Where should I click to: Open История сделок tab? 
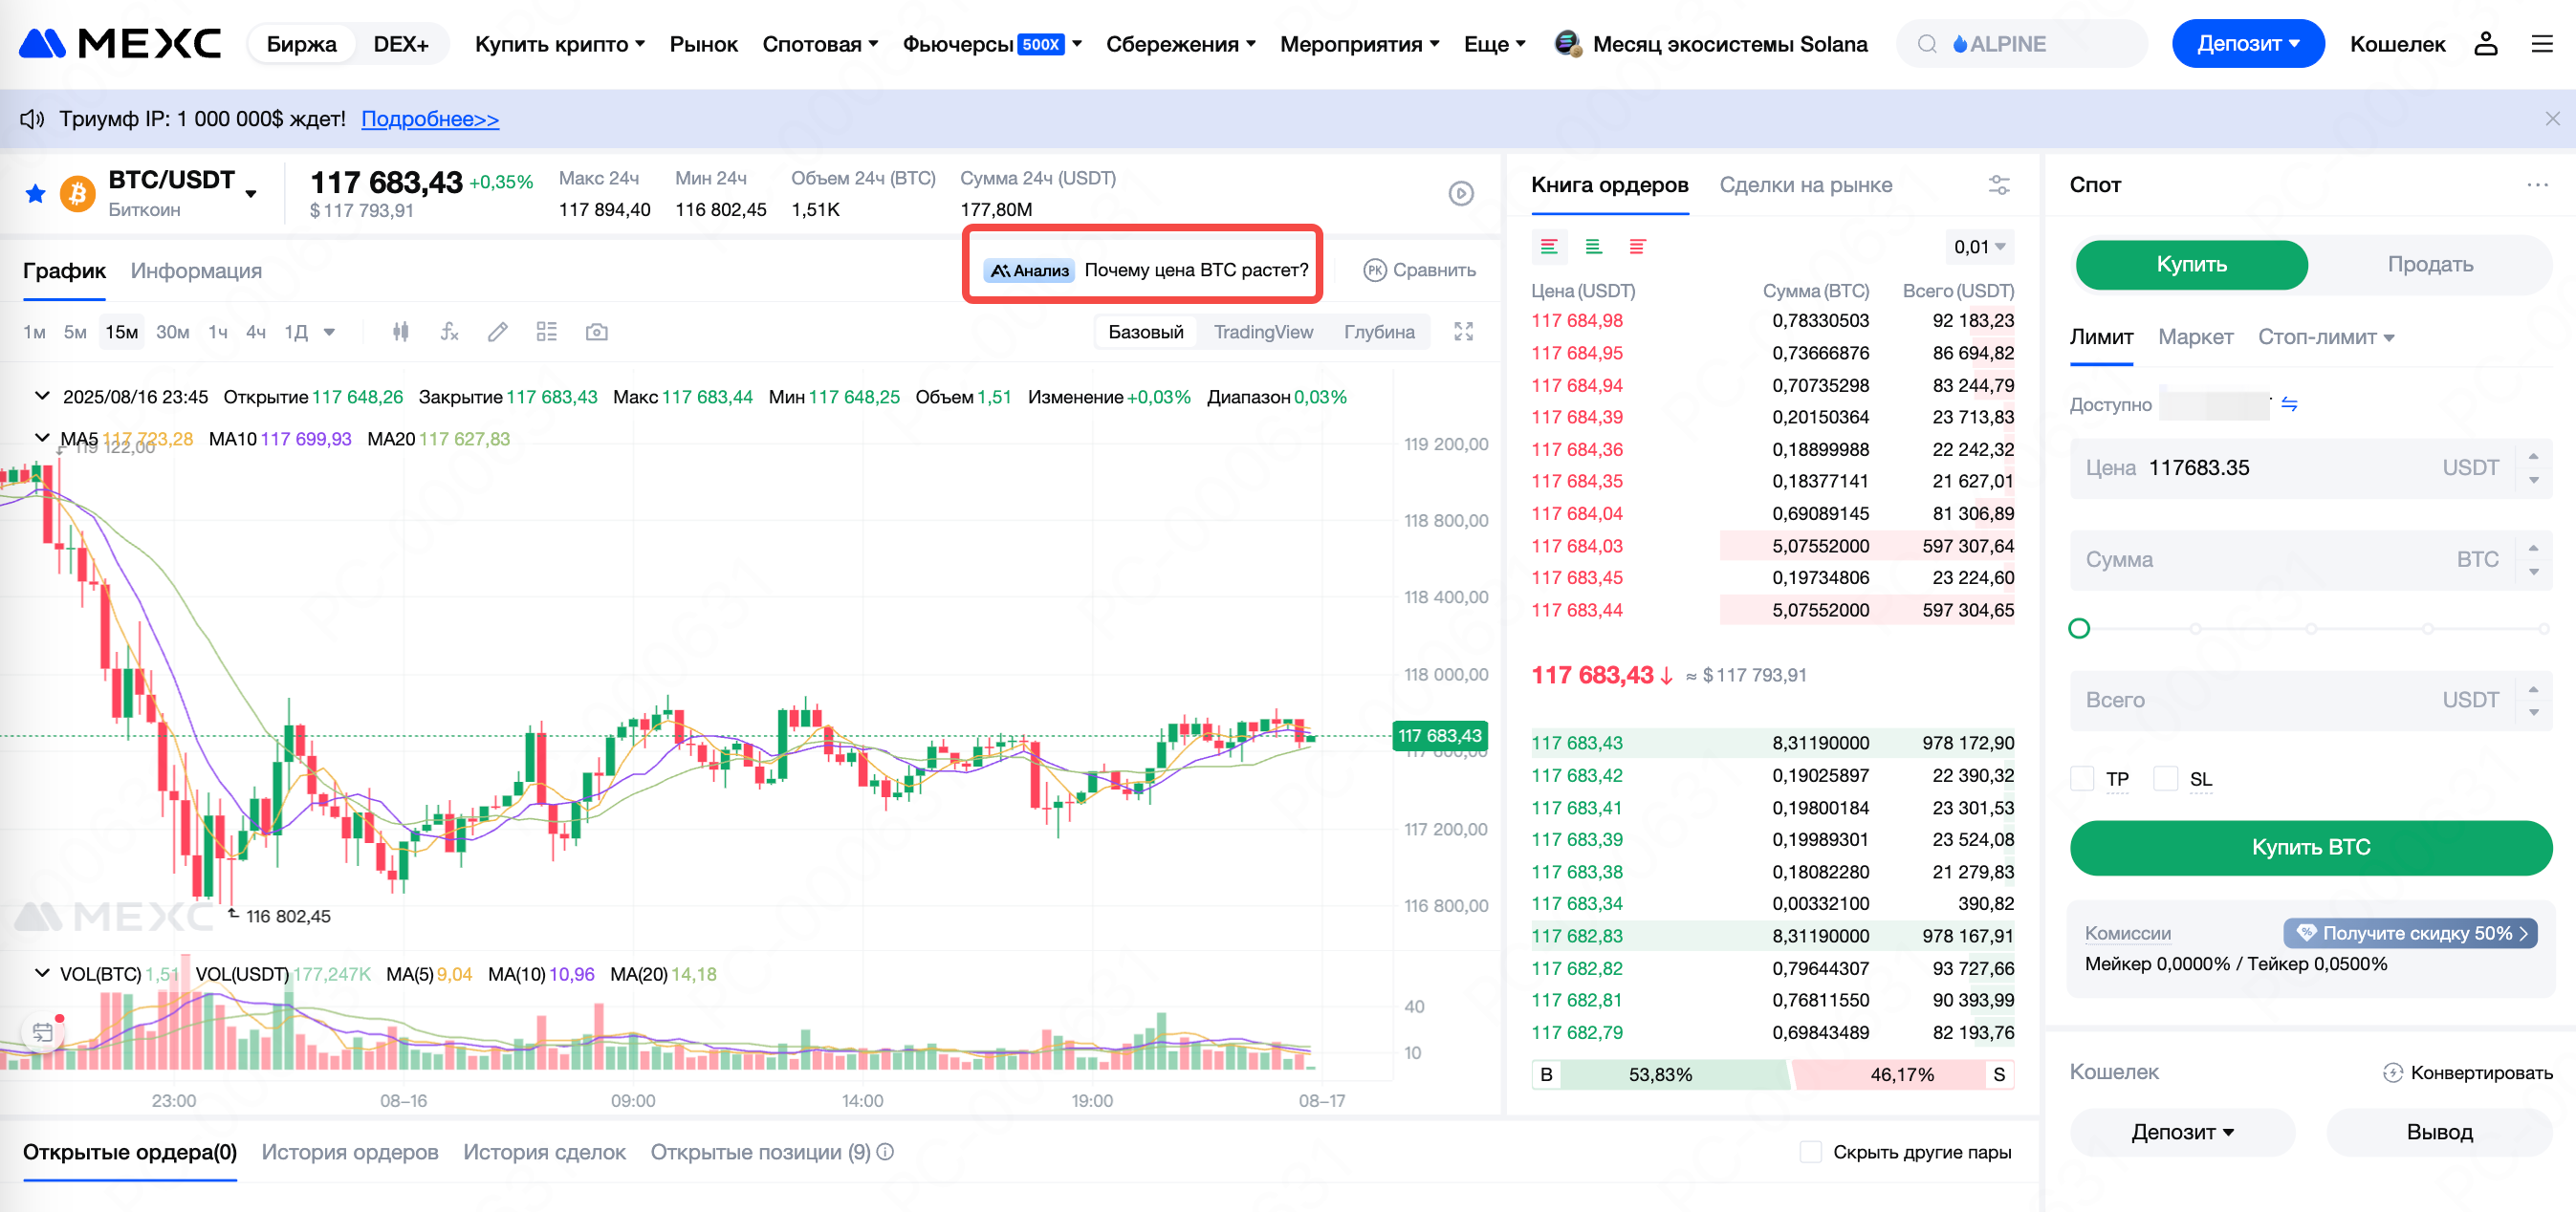[544, 1152]
